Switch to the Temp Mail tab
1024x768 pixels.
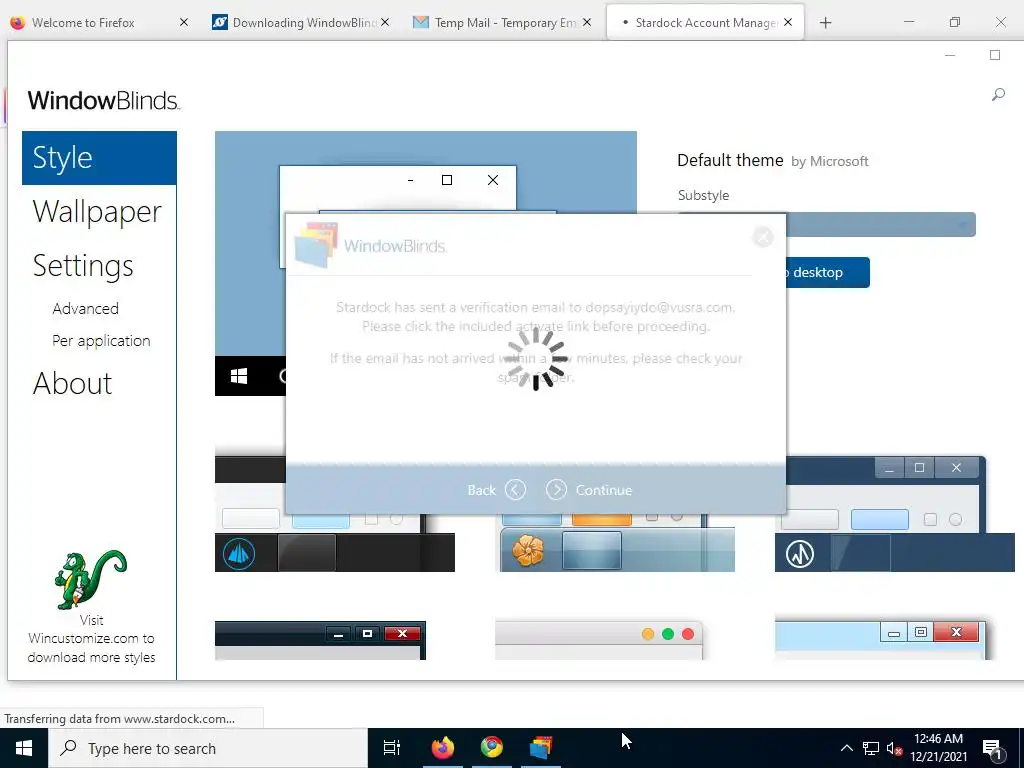495,22
